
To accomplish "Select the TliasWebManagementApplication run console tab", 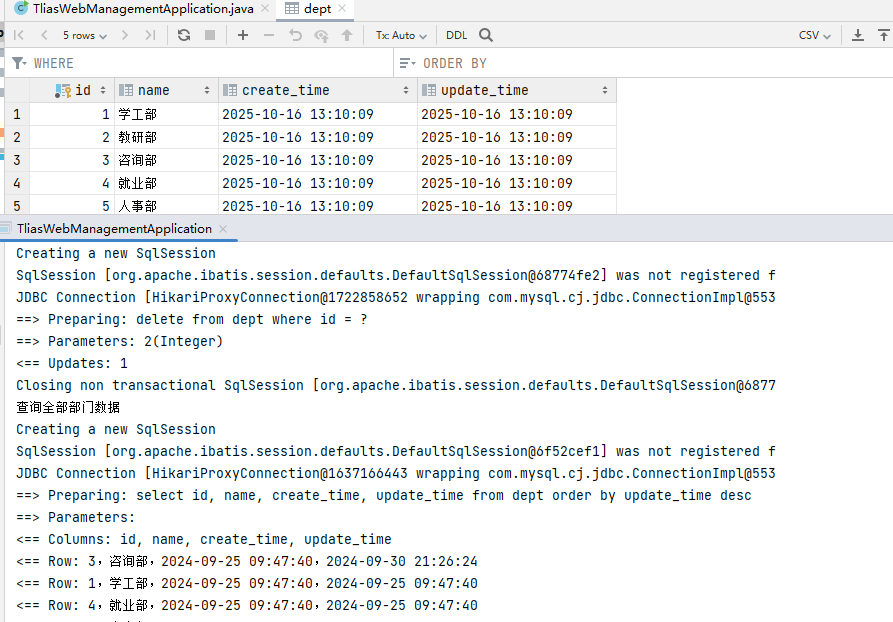I will click(113, 229).
